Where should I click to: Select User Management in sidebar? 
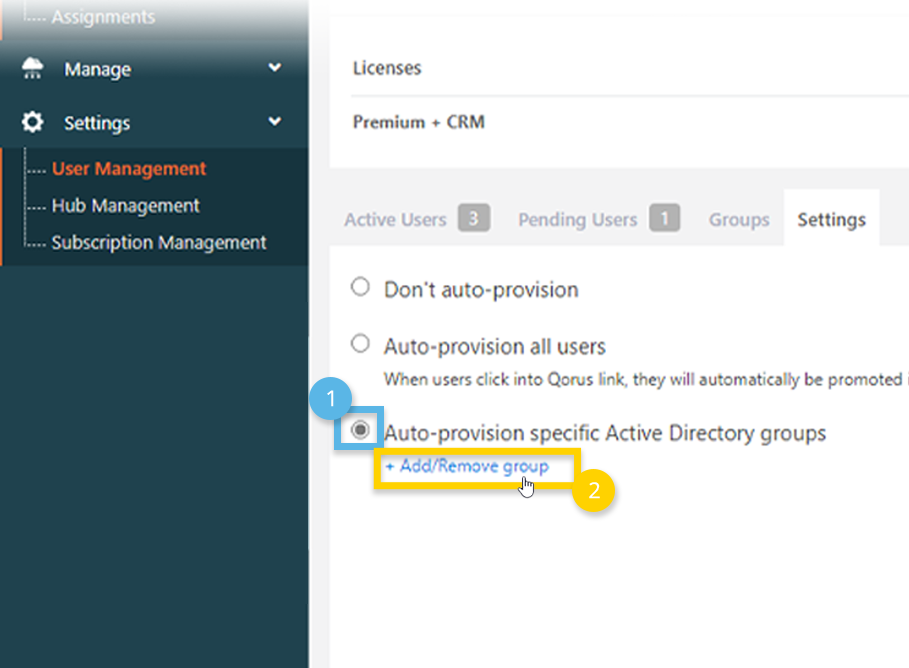(129, 169)
